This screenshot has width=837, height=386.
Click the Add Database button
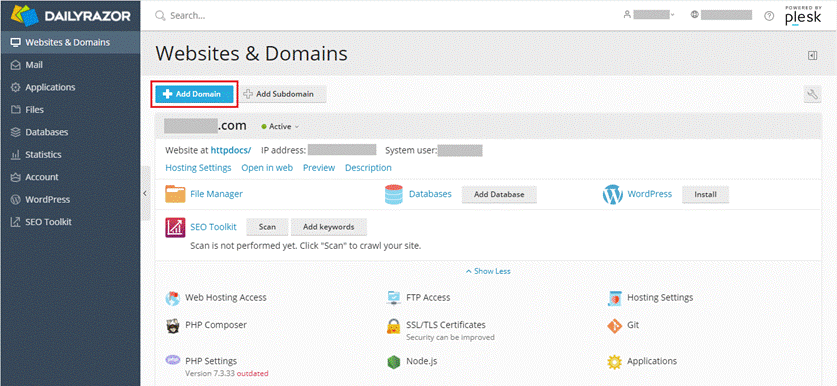pos(499,195)
